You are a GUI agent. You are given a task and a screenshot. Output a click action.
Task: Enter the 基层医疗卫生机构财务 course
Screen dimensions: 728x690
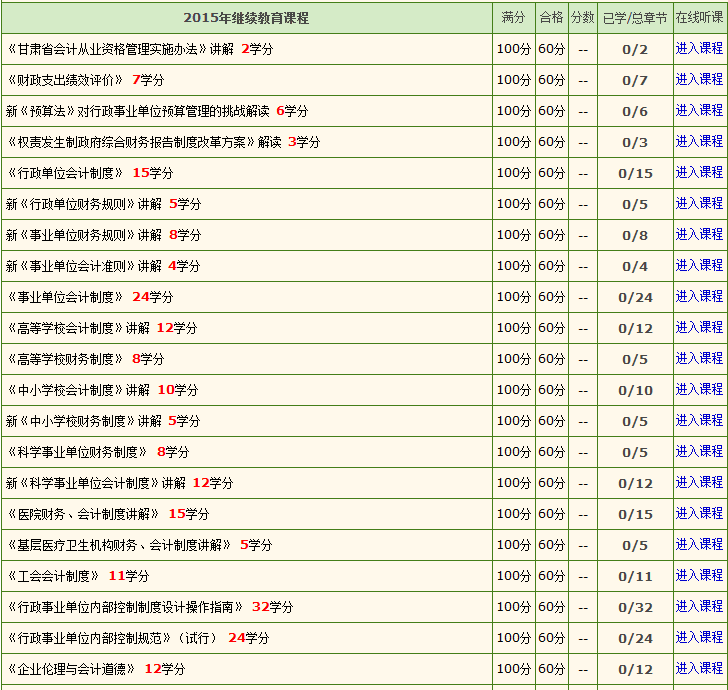click(699, 544)
